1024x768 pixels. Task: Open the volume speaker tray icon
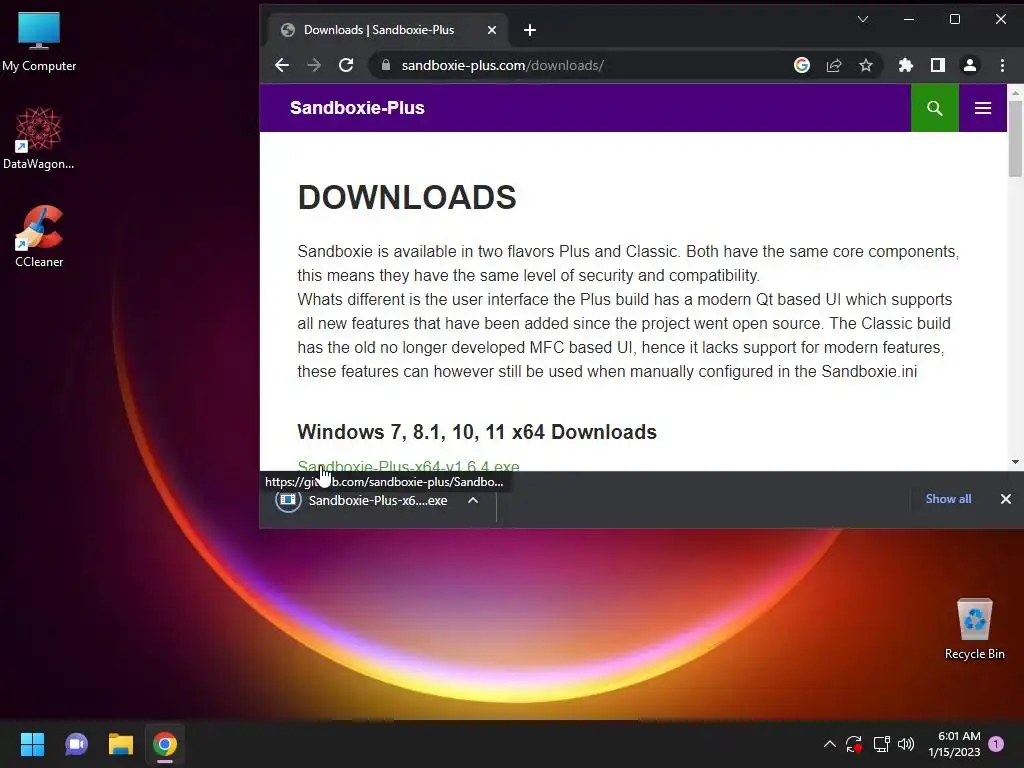[906, 744]
